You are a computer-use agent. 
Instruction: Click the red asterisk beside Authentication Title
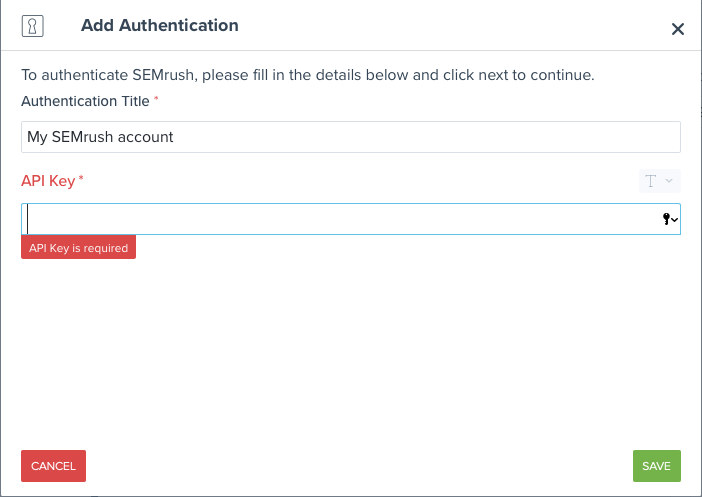(156, 100)
